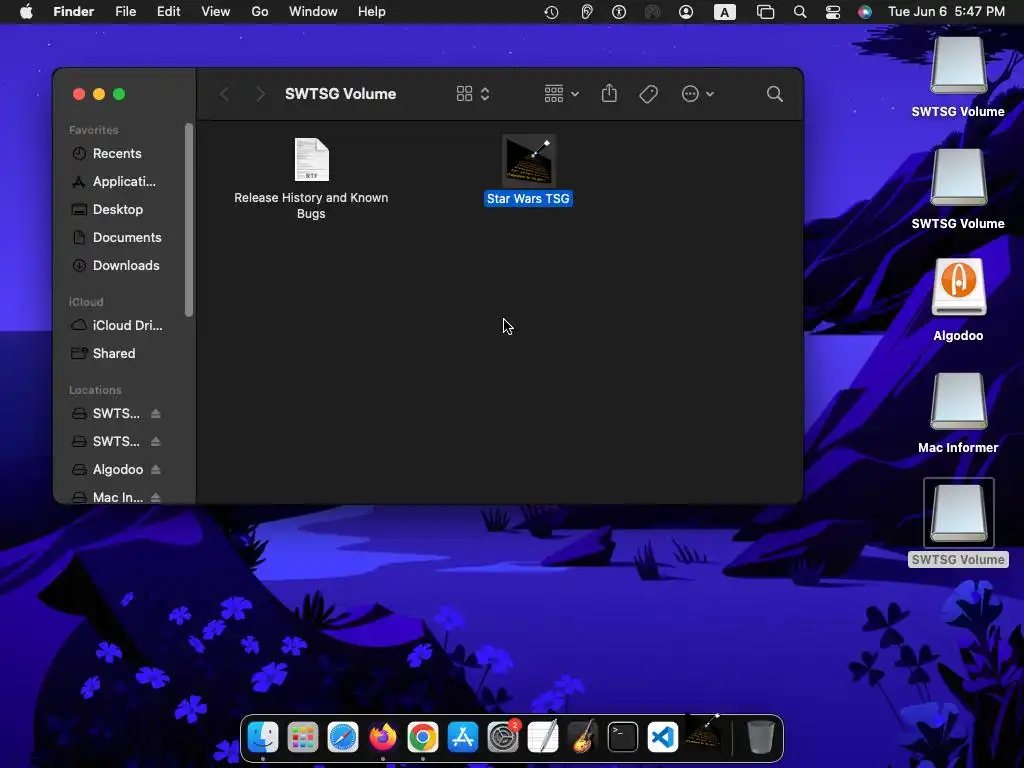Open Finder from the Dock
The image size is (1024, 768).
click(x=263, y=737)
